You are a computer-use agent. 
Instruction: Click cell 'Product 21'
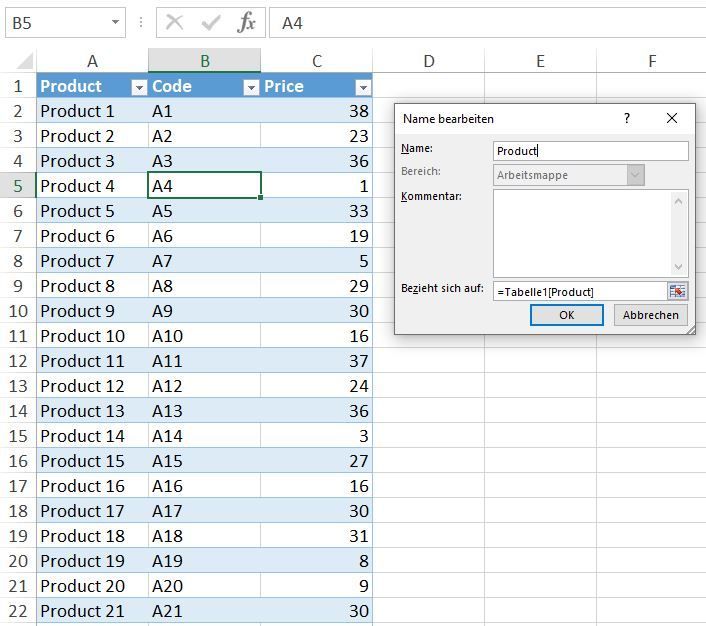click(92, 611)
